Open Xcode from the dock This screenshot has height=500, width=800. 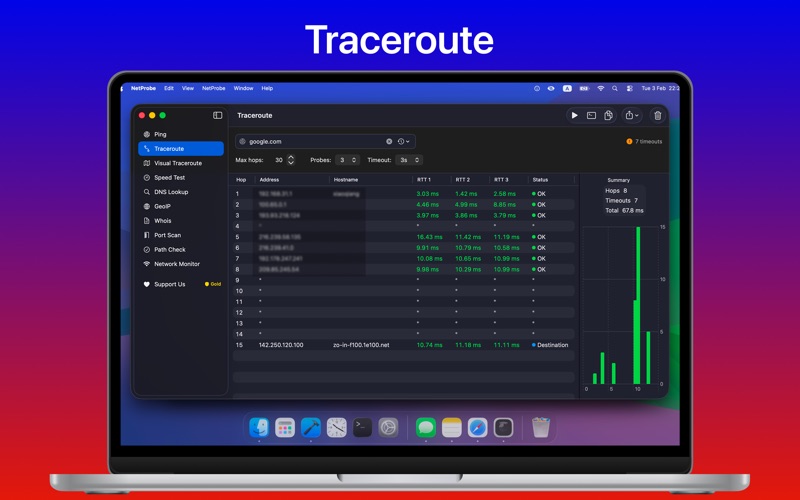[311, 428]
